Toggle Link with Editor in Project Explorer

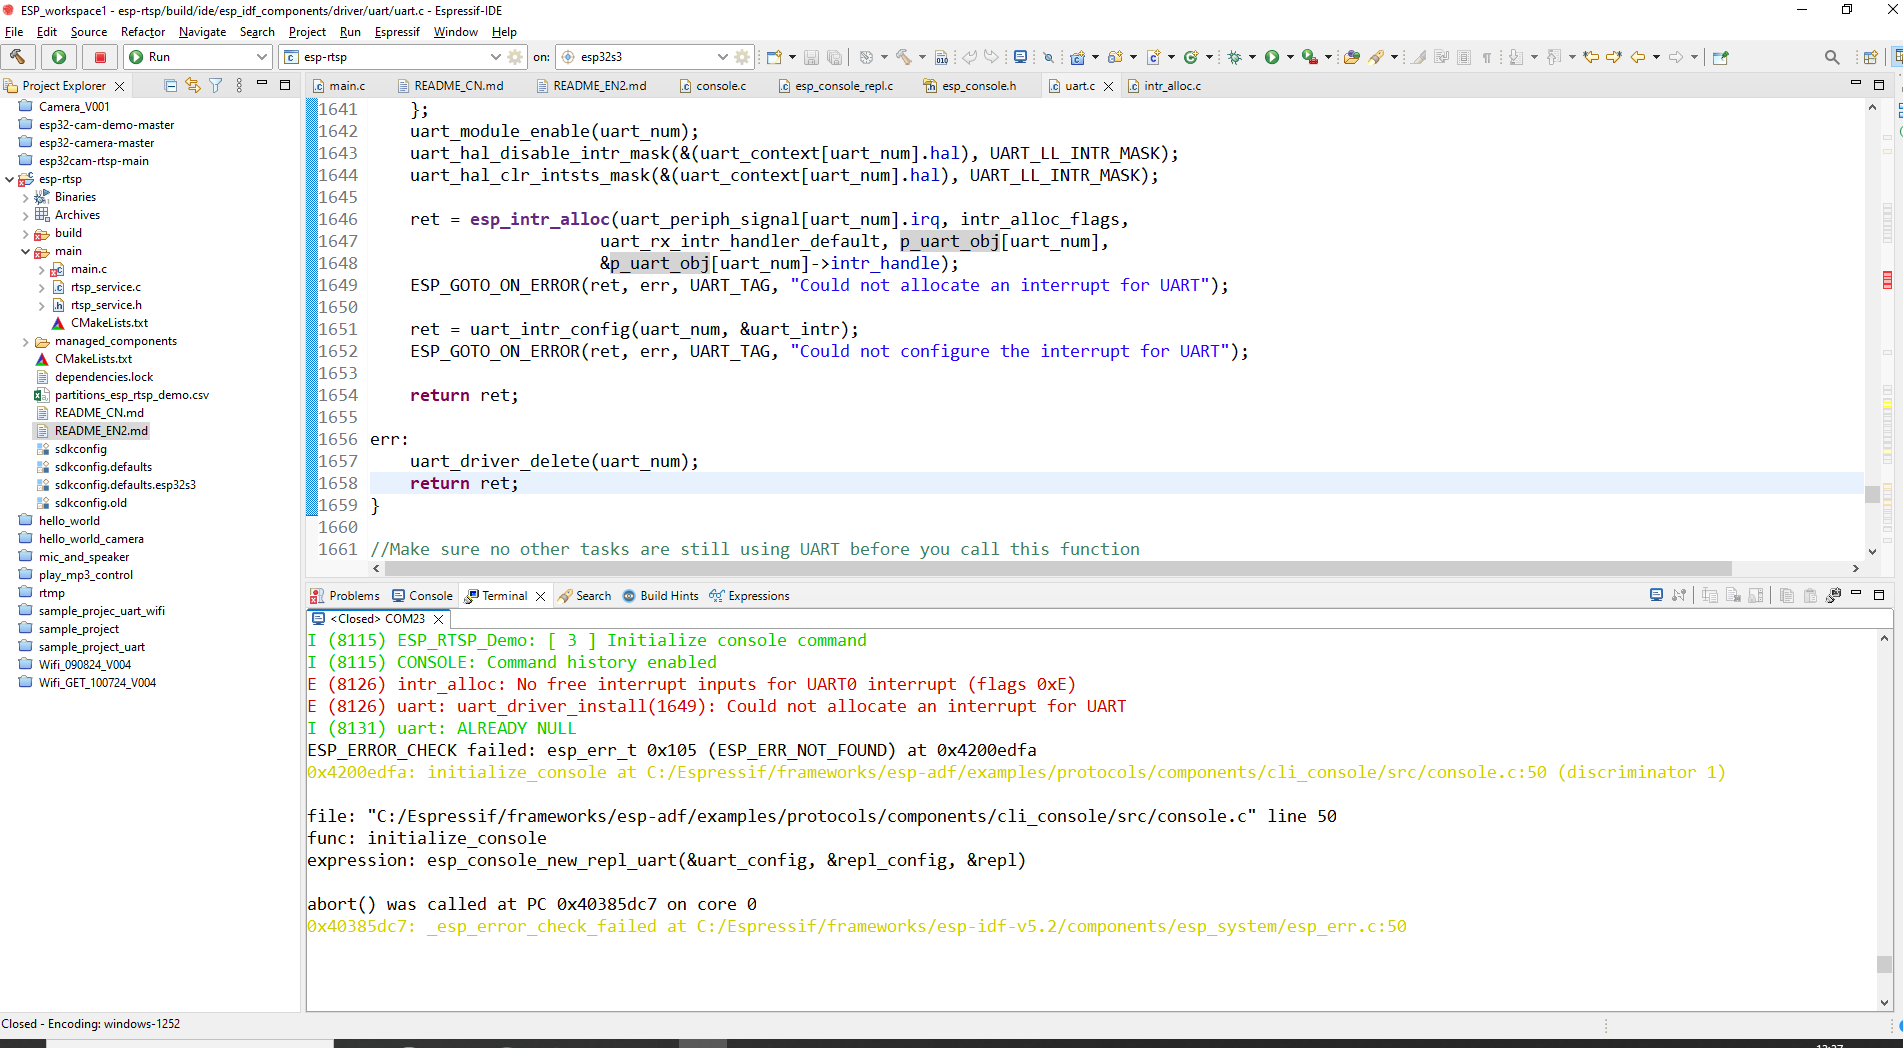(x=193, y=86)
